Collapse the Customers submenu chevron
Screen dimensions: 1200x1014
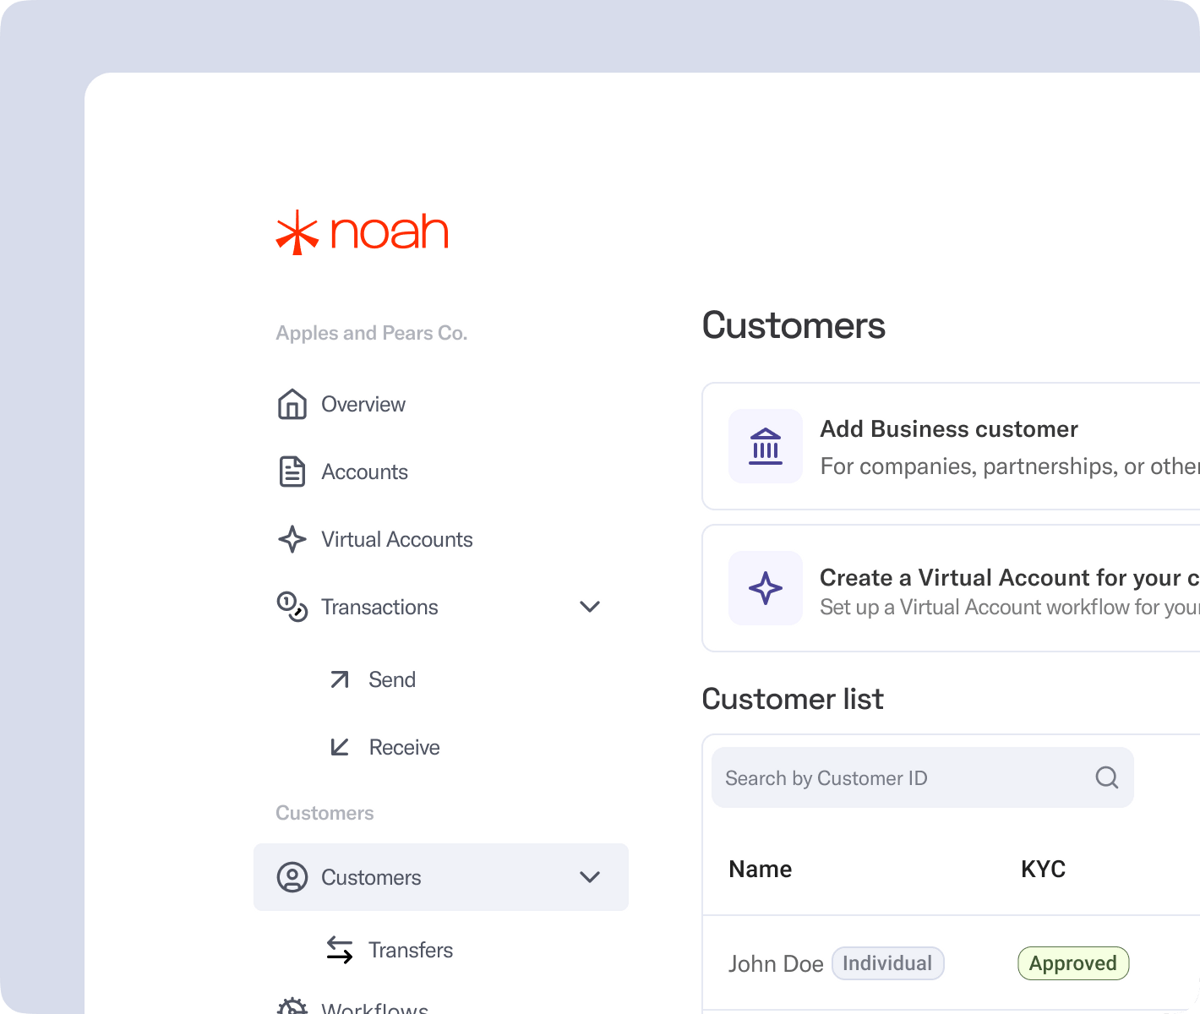pyautogui.click(x=590, y=877)
